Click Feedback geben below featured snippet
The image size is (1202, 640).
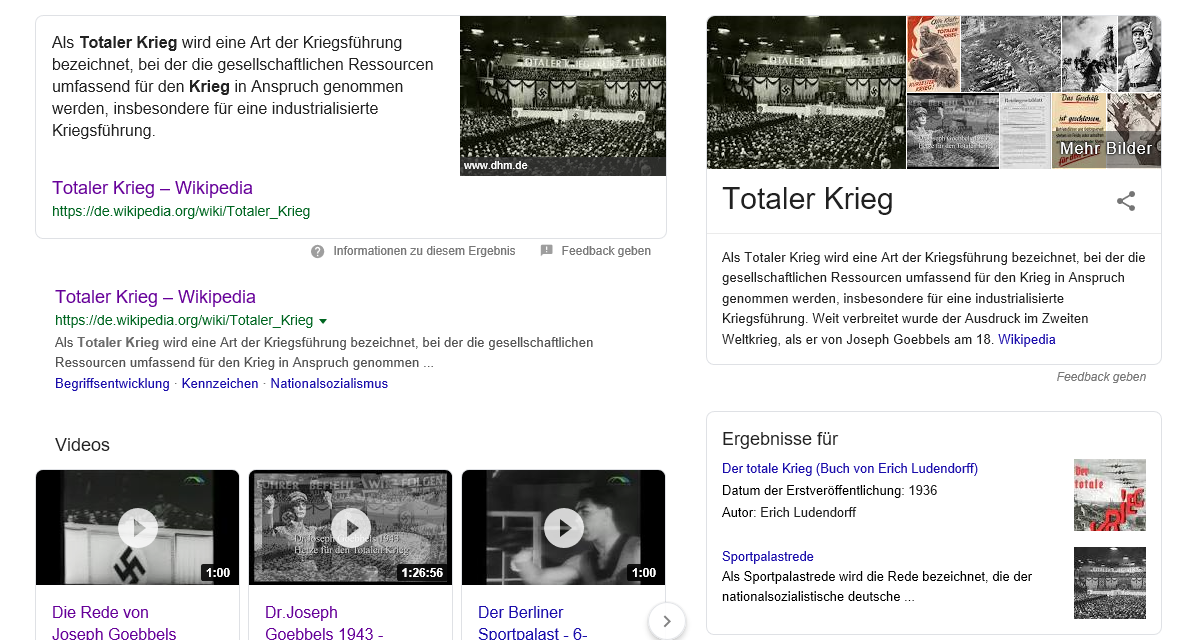[x=606, y=251]
